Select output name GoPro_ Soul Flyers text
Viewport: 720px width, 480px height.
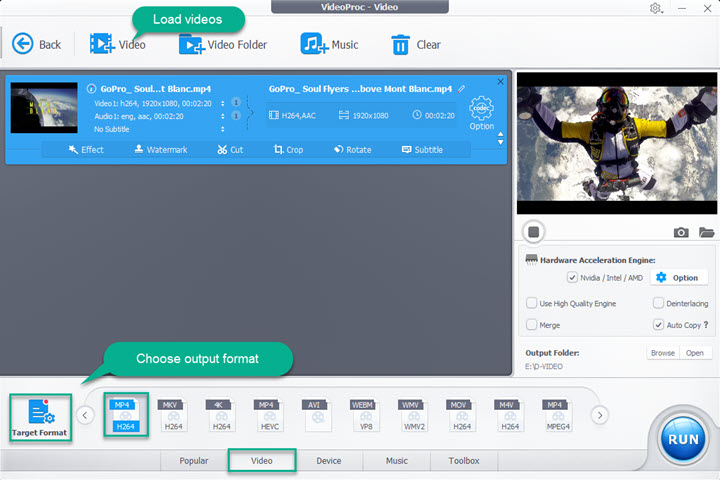[x=360, y=89]
